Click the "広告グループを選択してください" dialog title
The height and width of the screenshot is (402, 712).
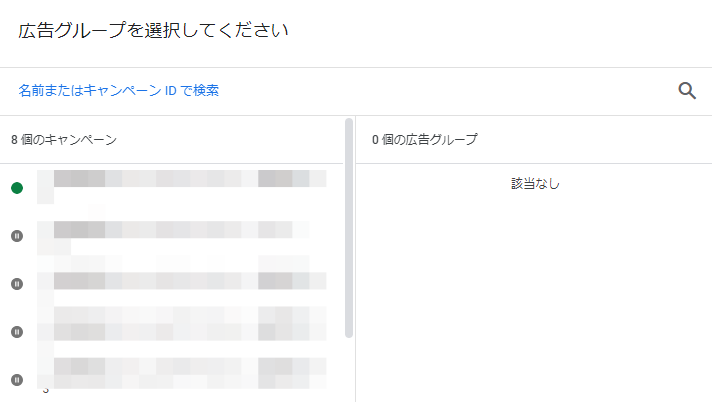pyautogui.click(x=154, y=31)
